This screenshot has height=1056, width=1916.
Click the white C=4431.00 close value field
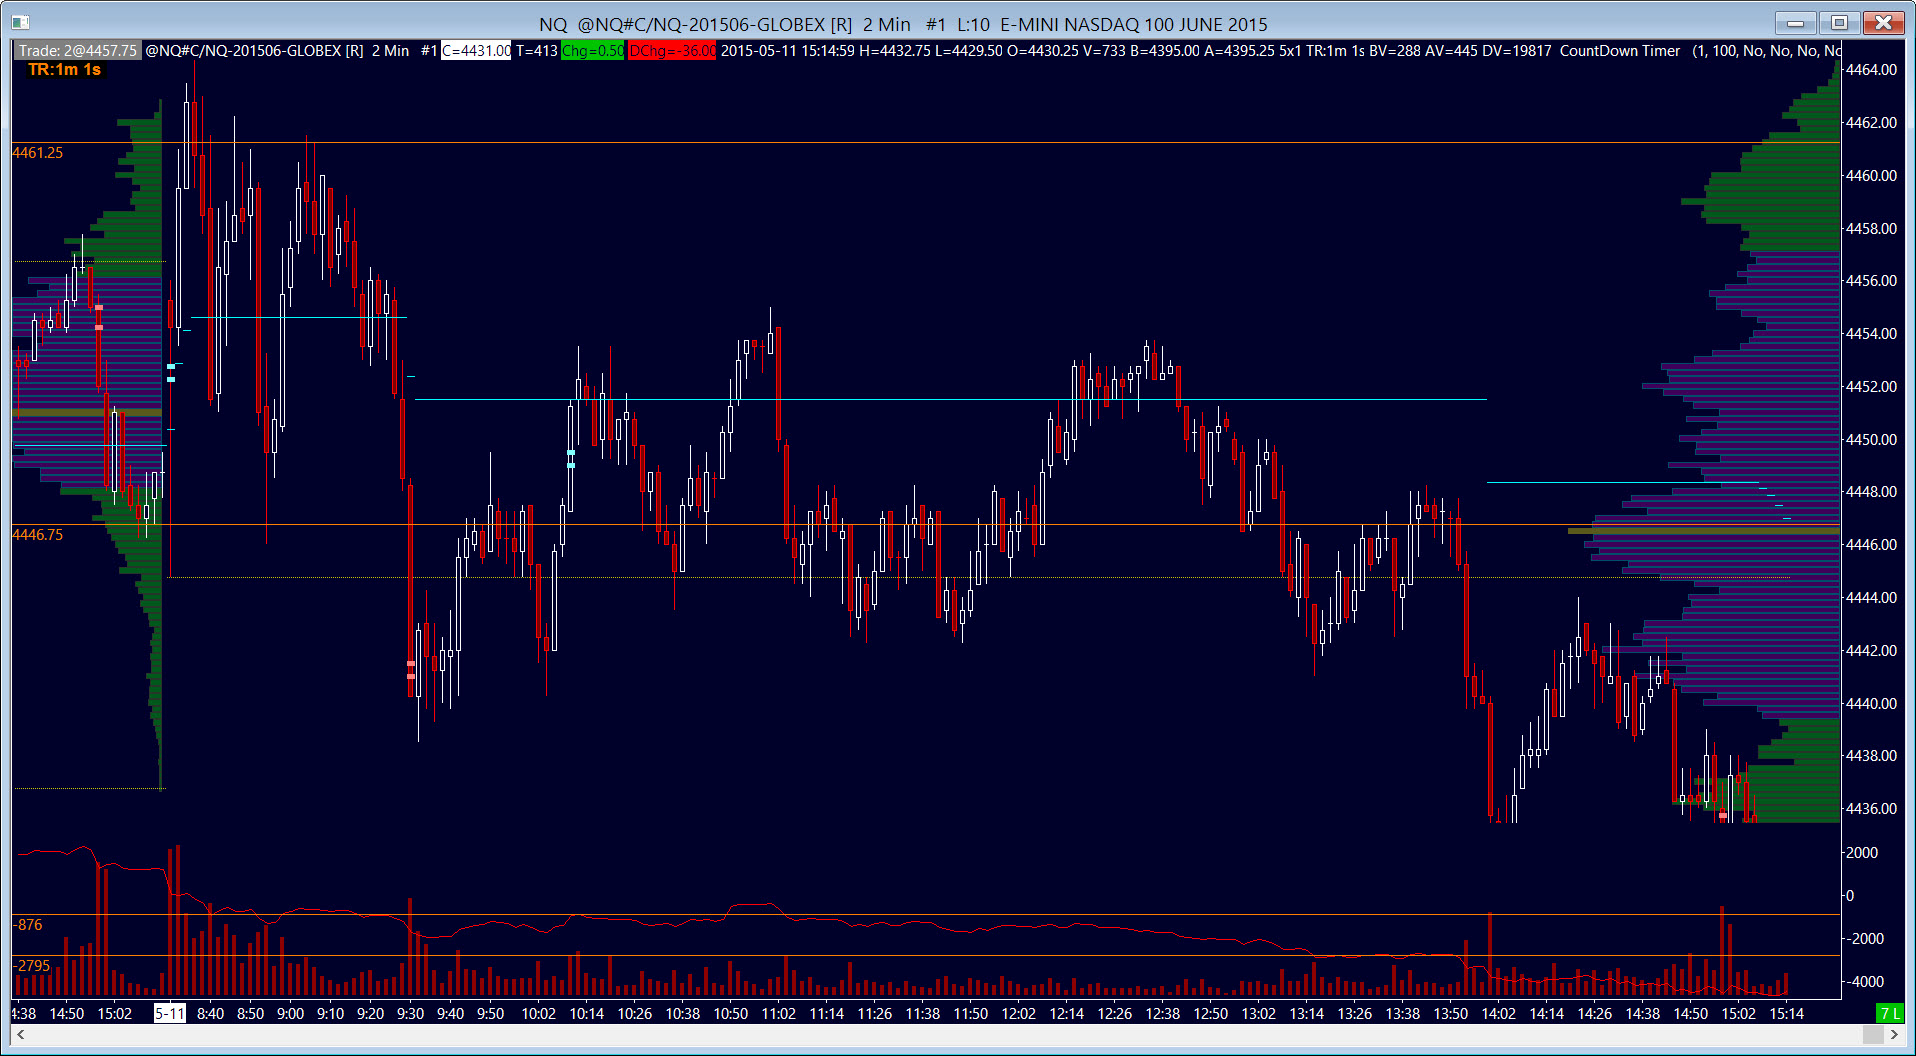(x=476, y=50)
